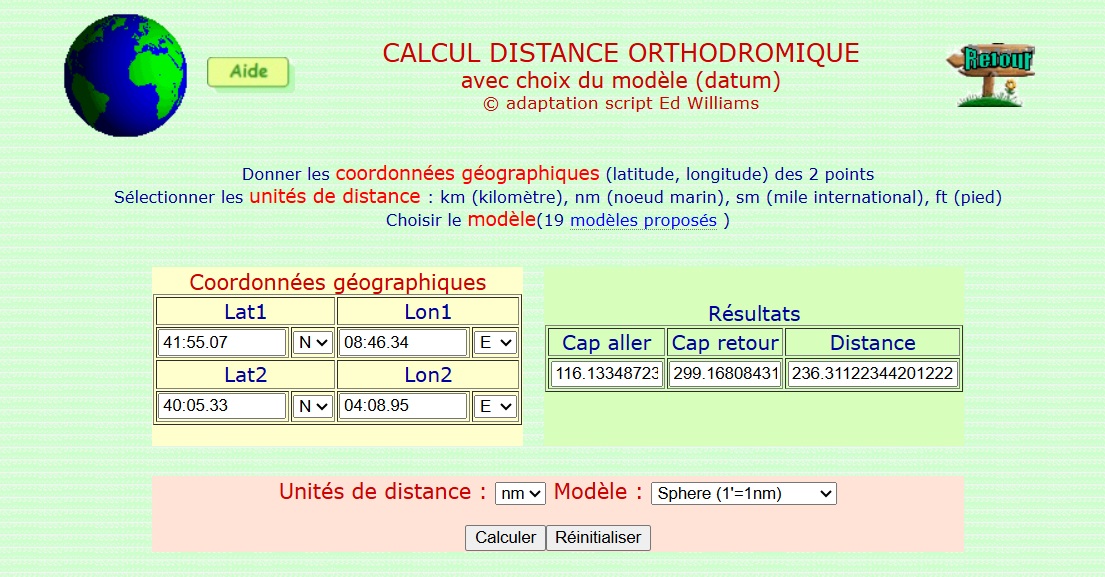1105x577 pixels.
Task: Open the hemisphere dropdown next to Lat1
Action: (311, 341)
